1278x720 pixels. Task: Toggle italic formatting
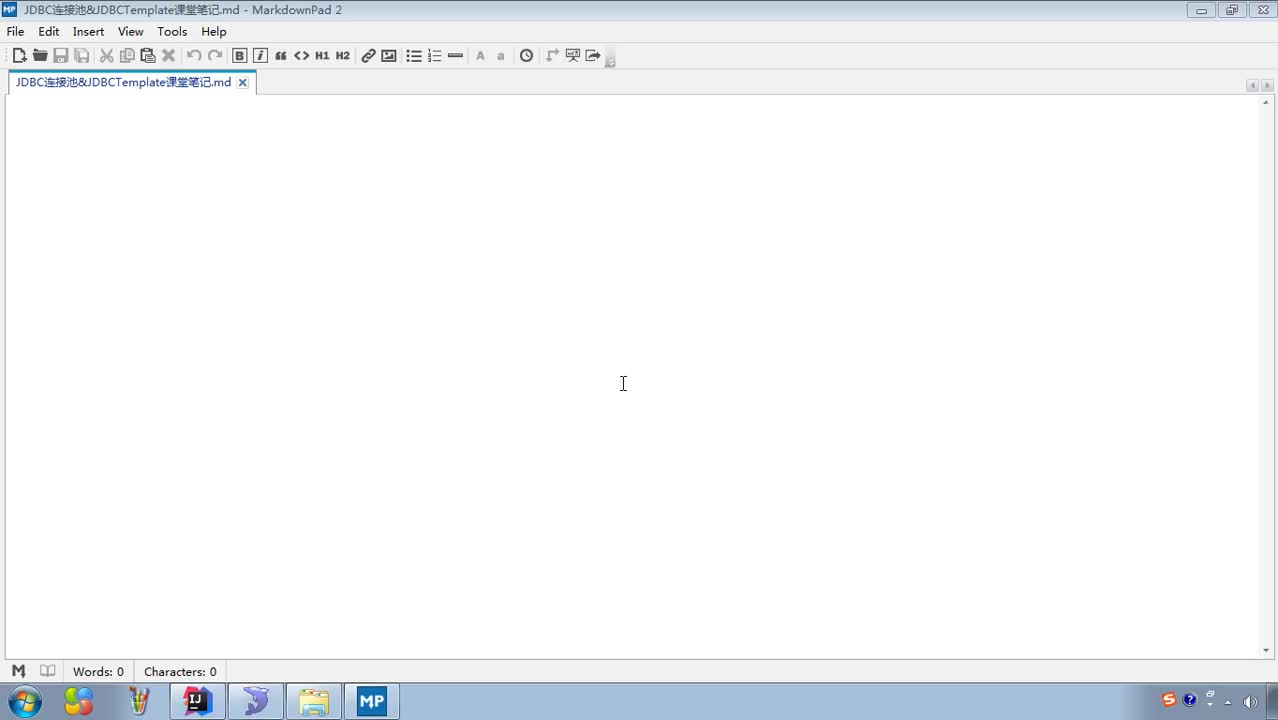260,56
